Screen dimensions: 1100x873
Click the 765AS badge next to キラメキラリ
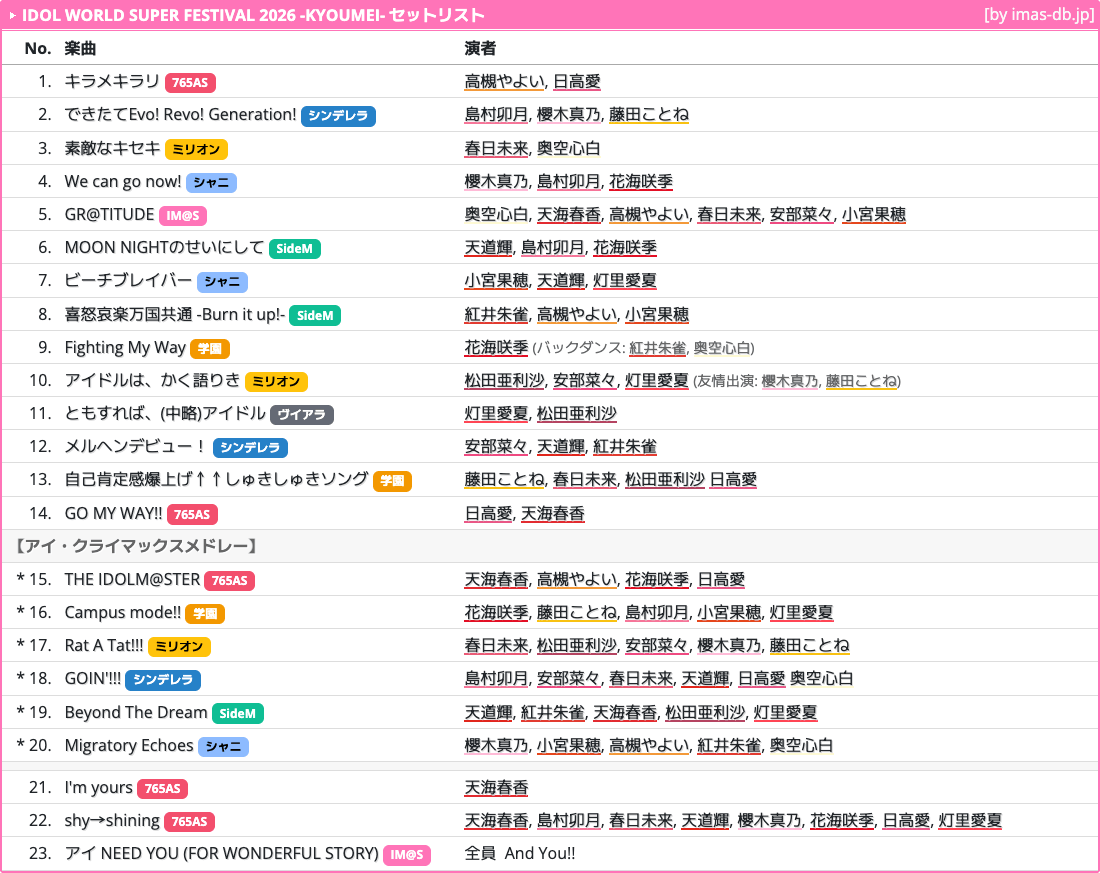190,83
